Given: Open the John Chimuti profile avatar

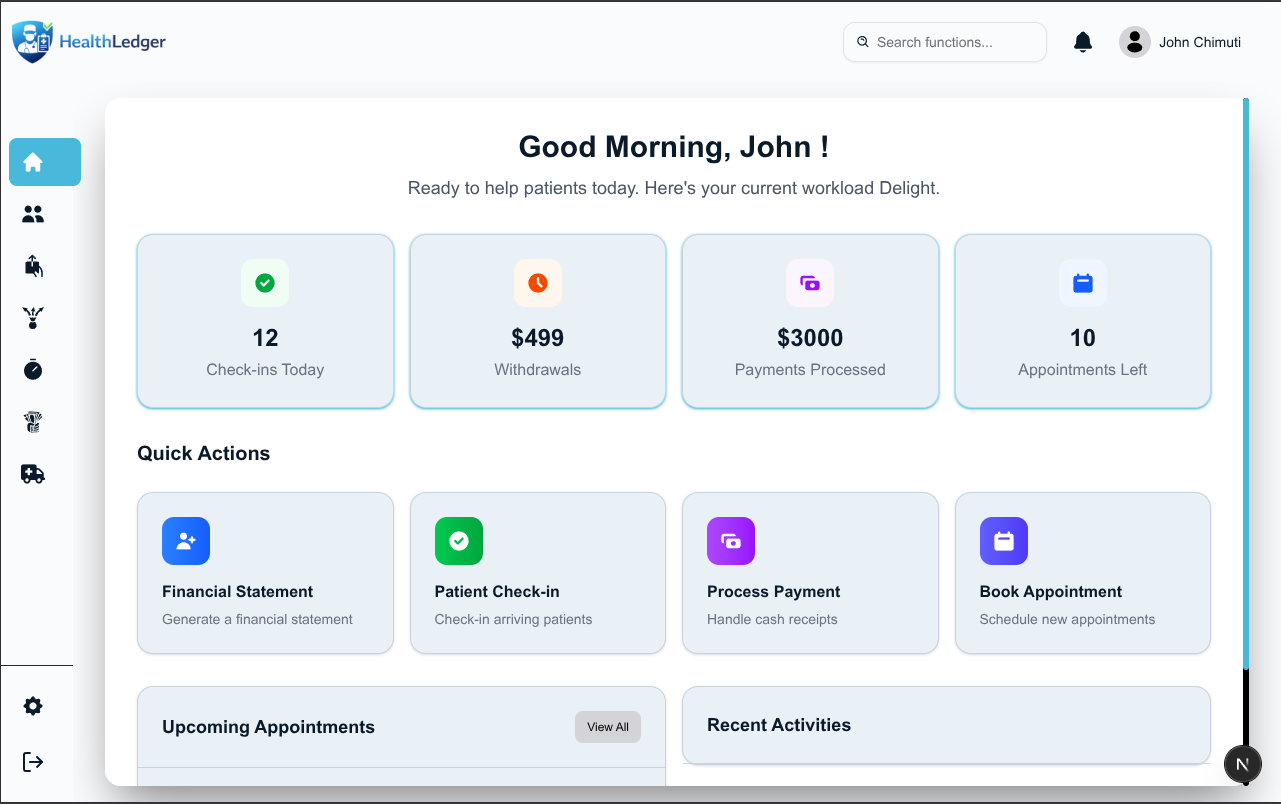Looking at the screenshot, I should pyautogui.click(x=1134, y=42).
